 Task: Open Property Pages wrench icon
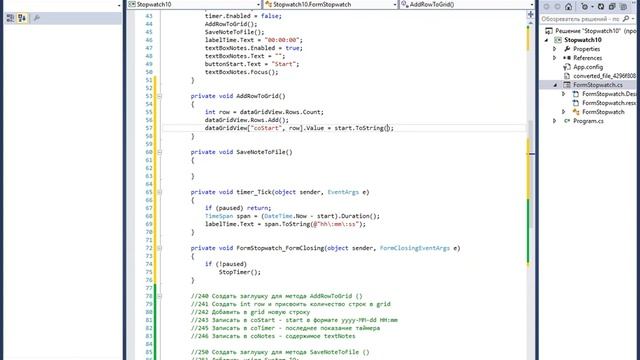37,18
